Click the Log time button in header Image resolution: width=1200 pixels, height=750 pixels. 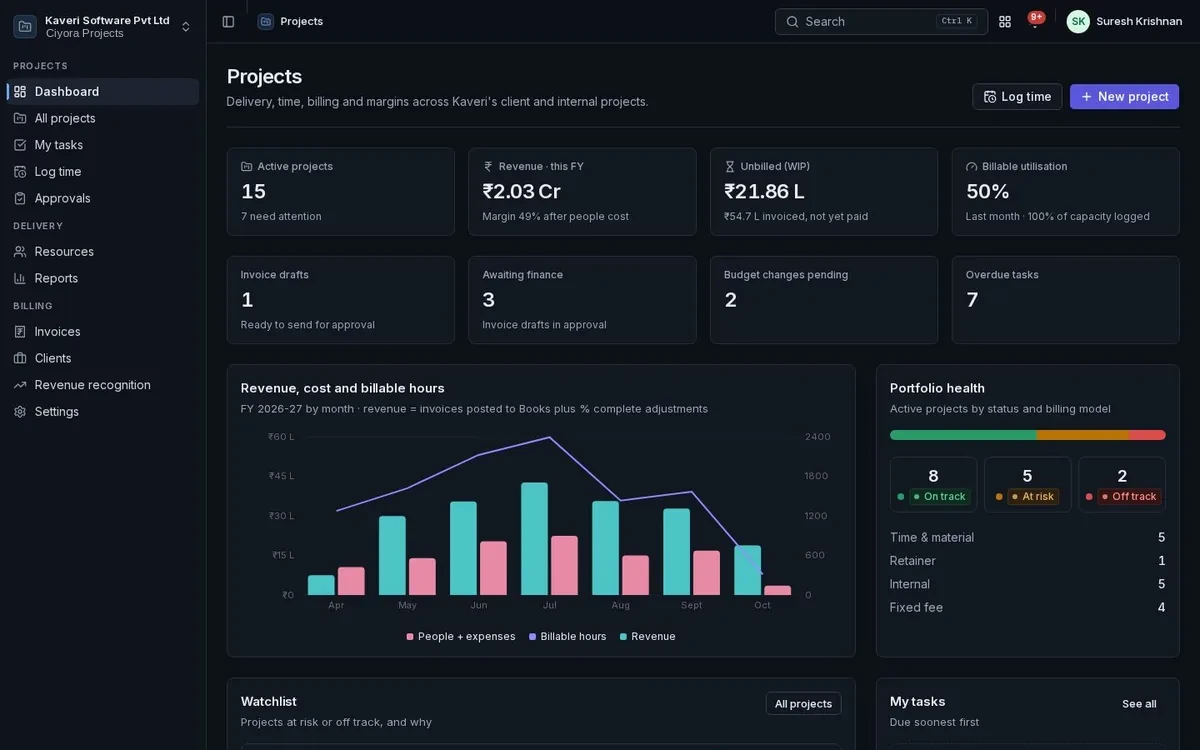click(x=1017, y=96)
